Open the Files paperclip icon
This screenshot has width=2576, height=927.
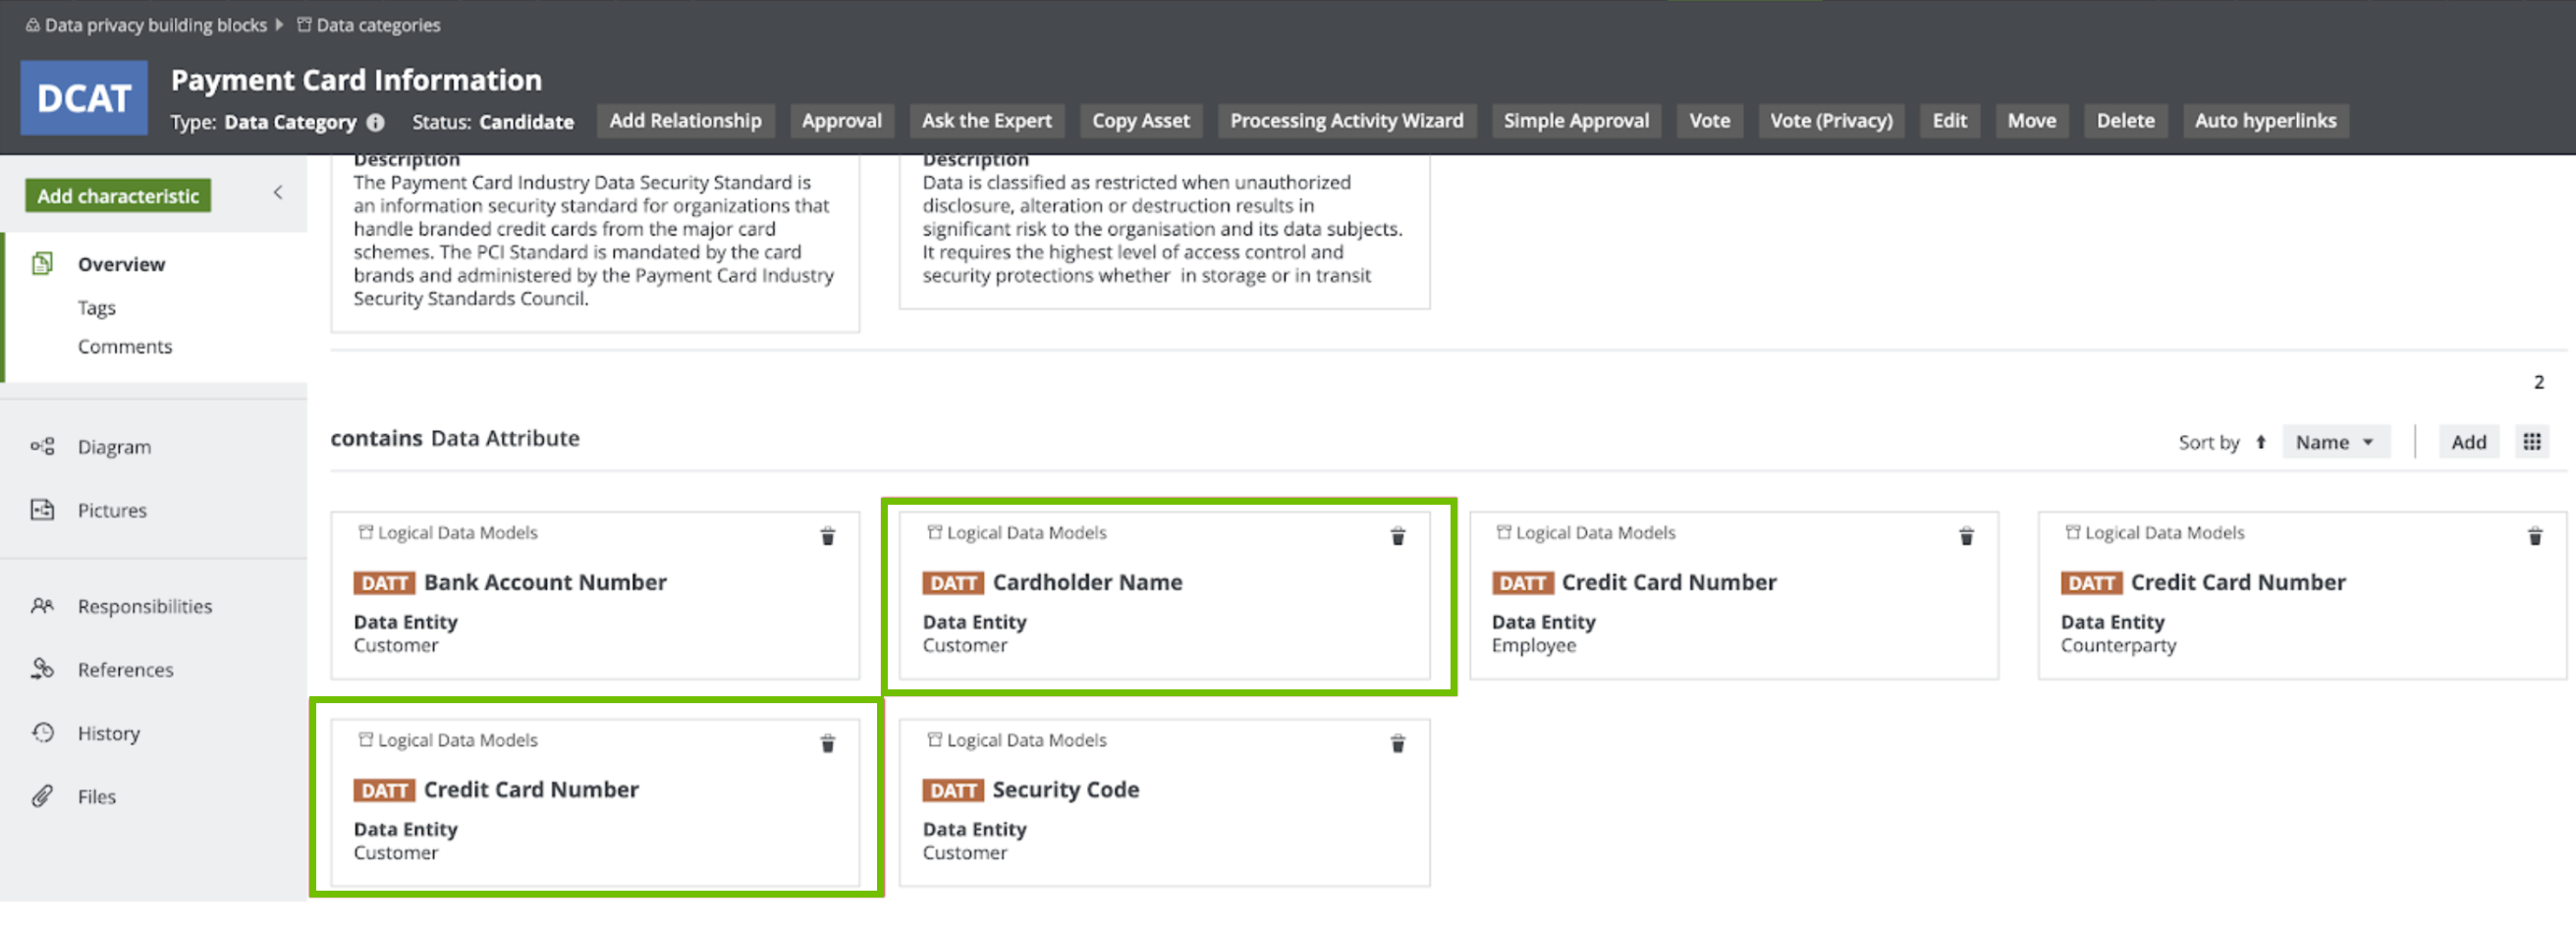pyautogui.click(x=42, y=796)
